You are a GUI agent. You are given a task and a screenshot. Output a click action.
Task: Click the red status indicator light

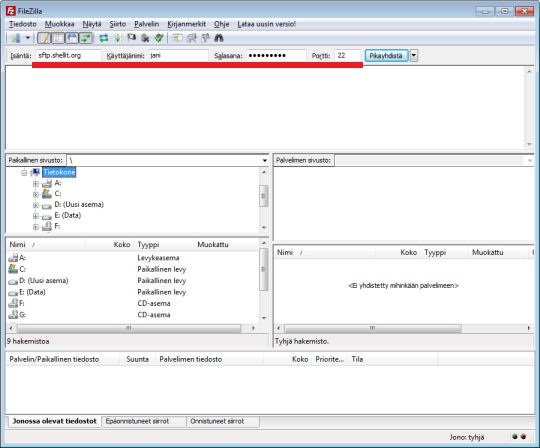pyautogui.click(x=523, y=437)
